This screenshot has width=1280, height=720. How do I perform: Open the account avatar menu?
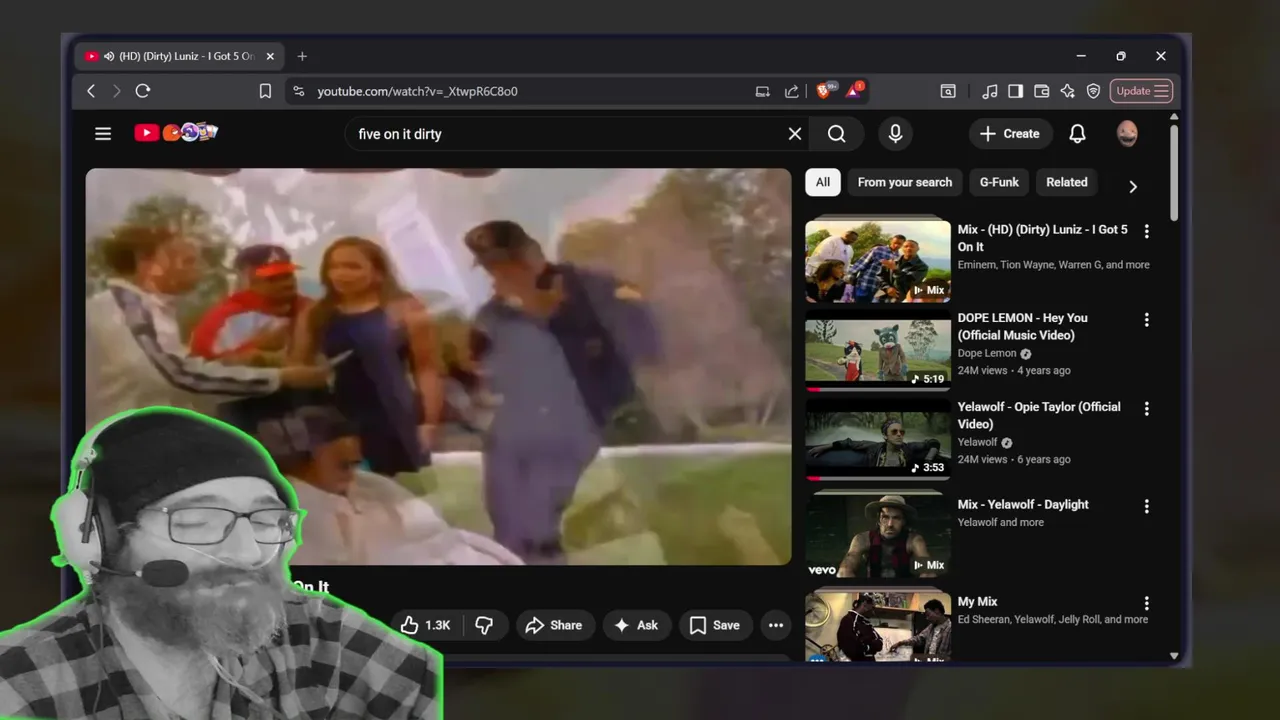point(1127,134)
